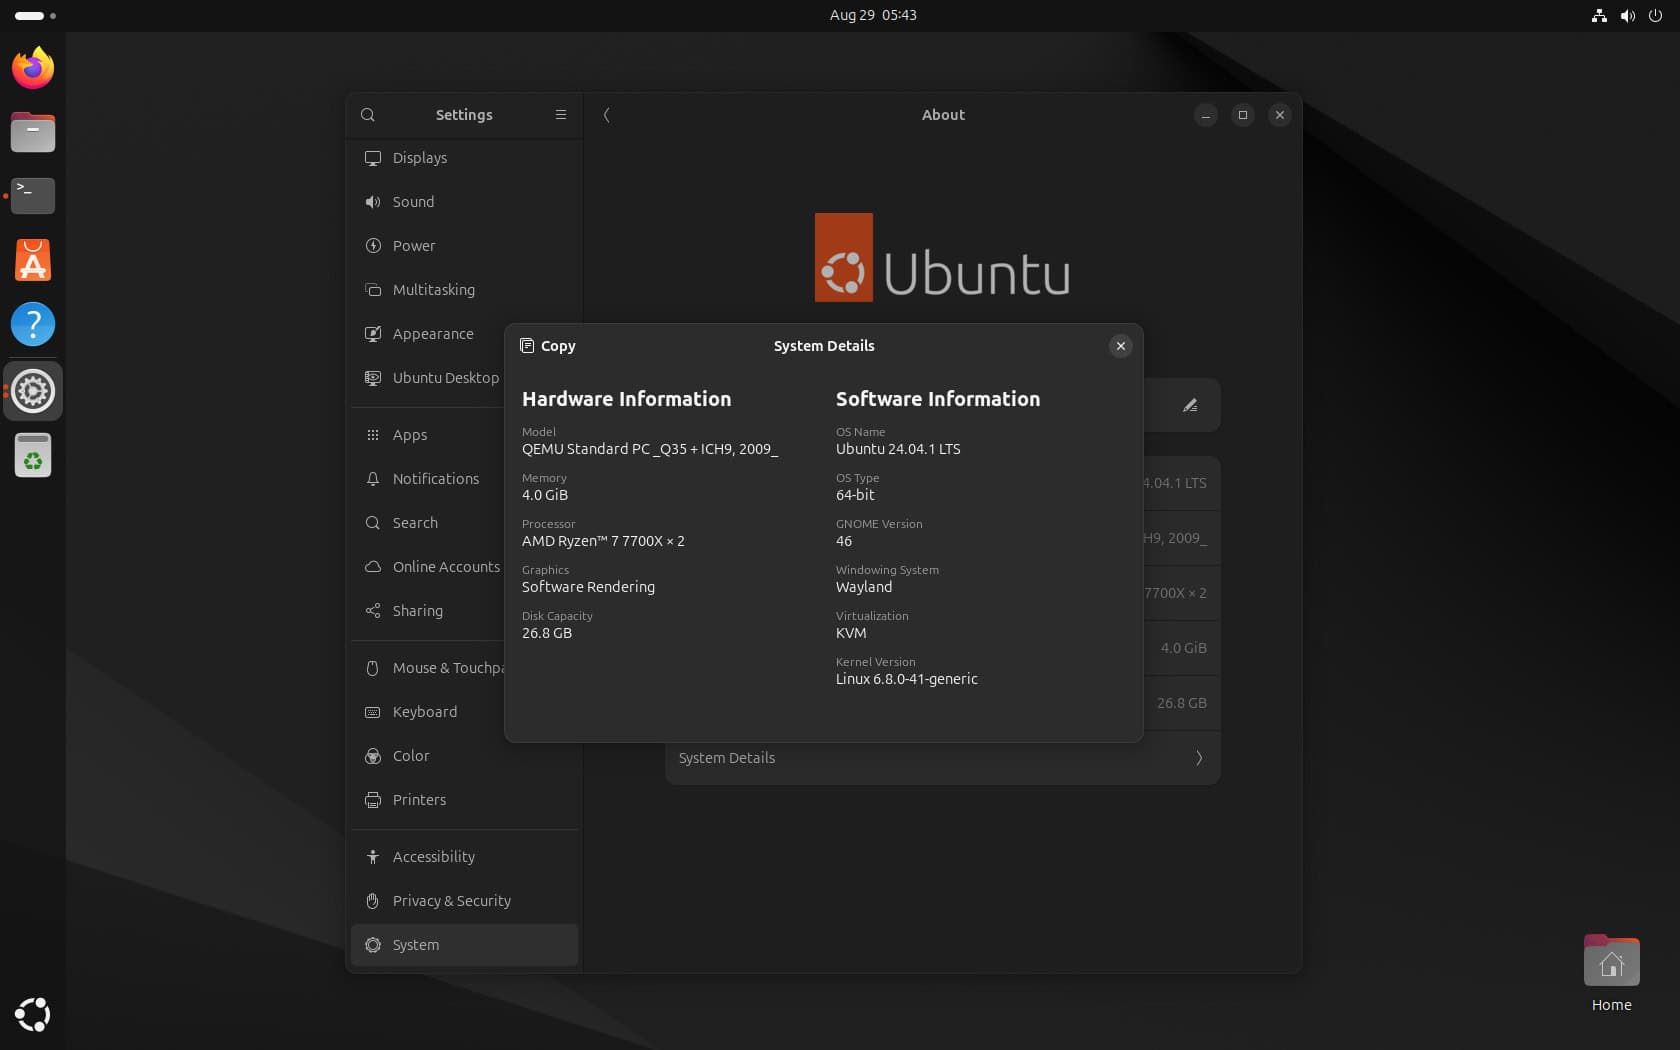Viewport: 1680px width, 1050px height.
Task: Open Multitasking settings
Action: pos(434,289)
